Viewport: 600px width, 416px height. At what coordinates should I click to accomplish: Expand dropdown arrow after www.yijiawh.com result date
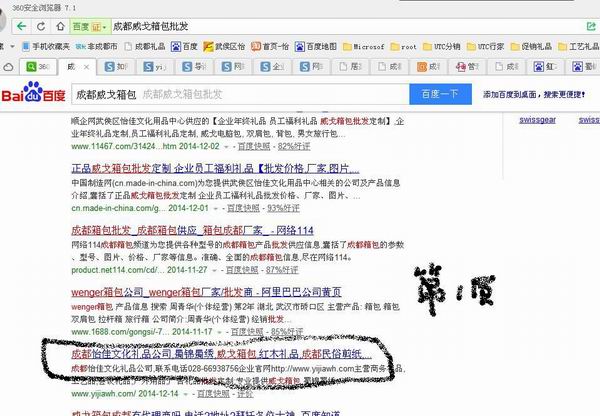[186, 394]
